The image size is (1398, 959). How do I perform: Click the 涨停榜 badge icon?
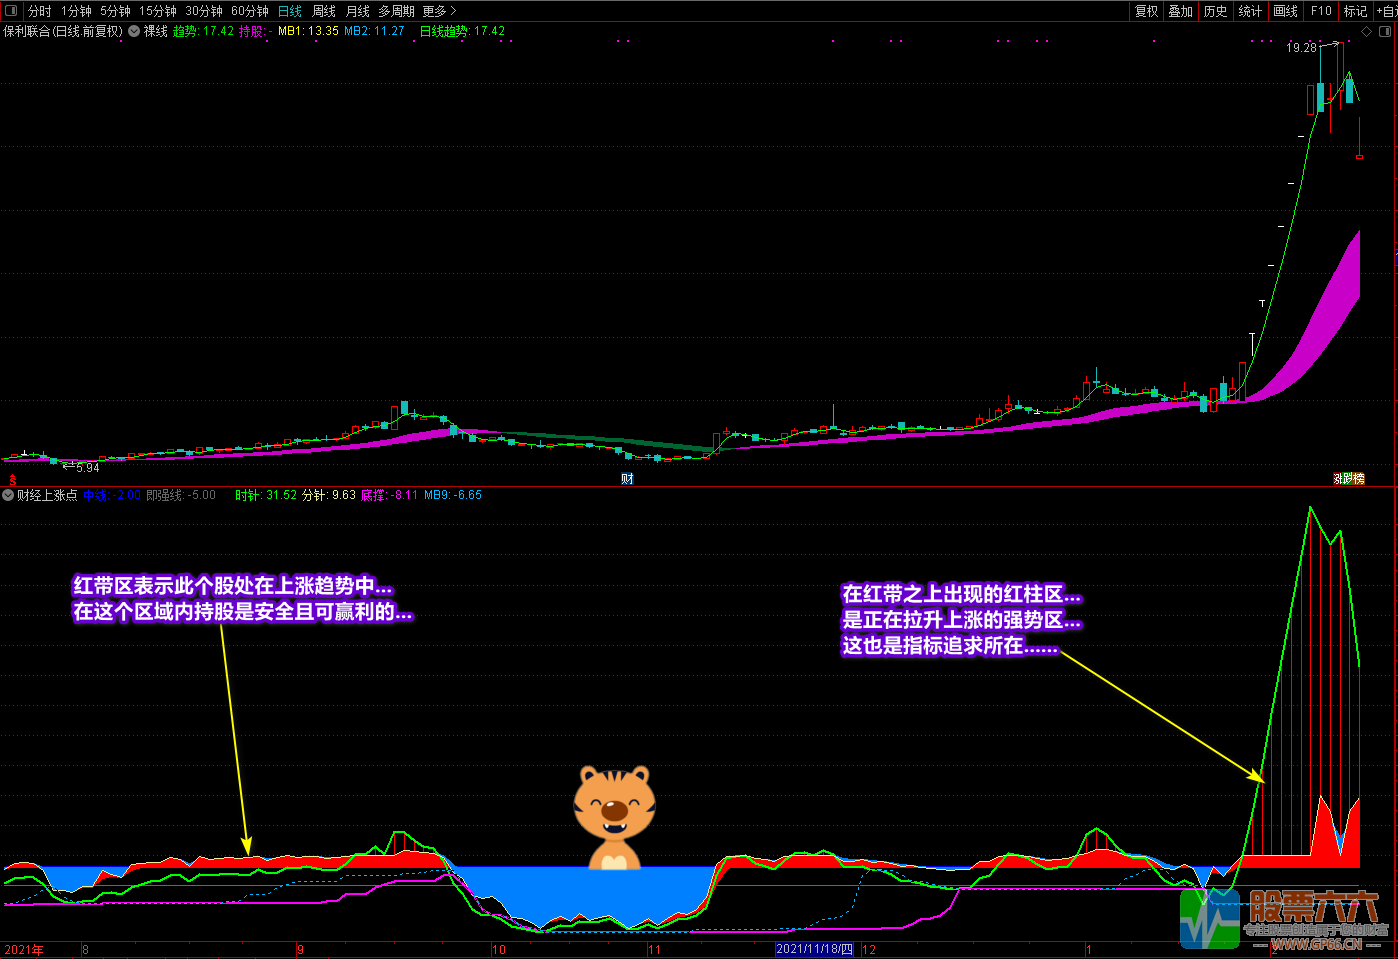(x=1348, y=479)
